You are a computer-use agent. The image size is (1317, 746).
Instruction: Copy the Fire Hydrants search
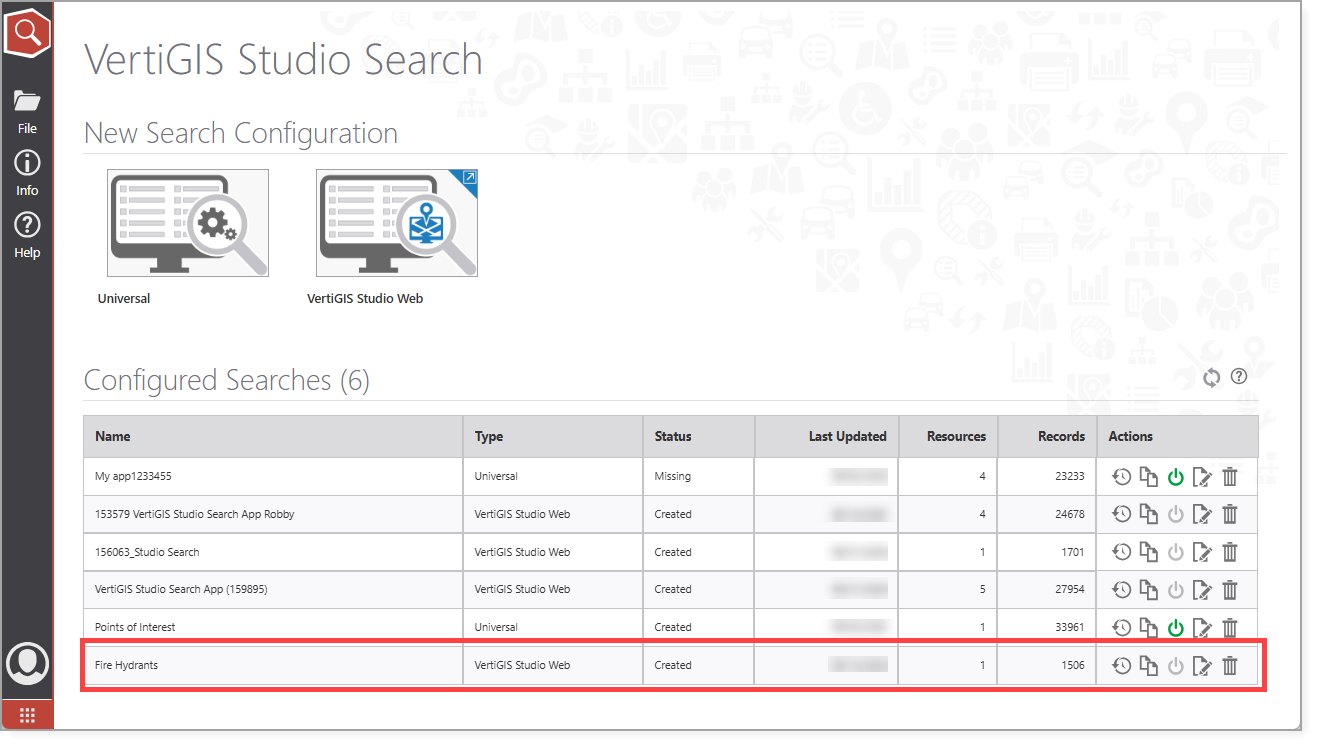pos(1149,665)
